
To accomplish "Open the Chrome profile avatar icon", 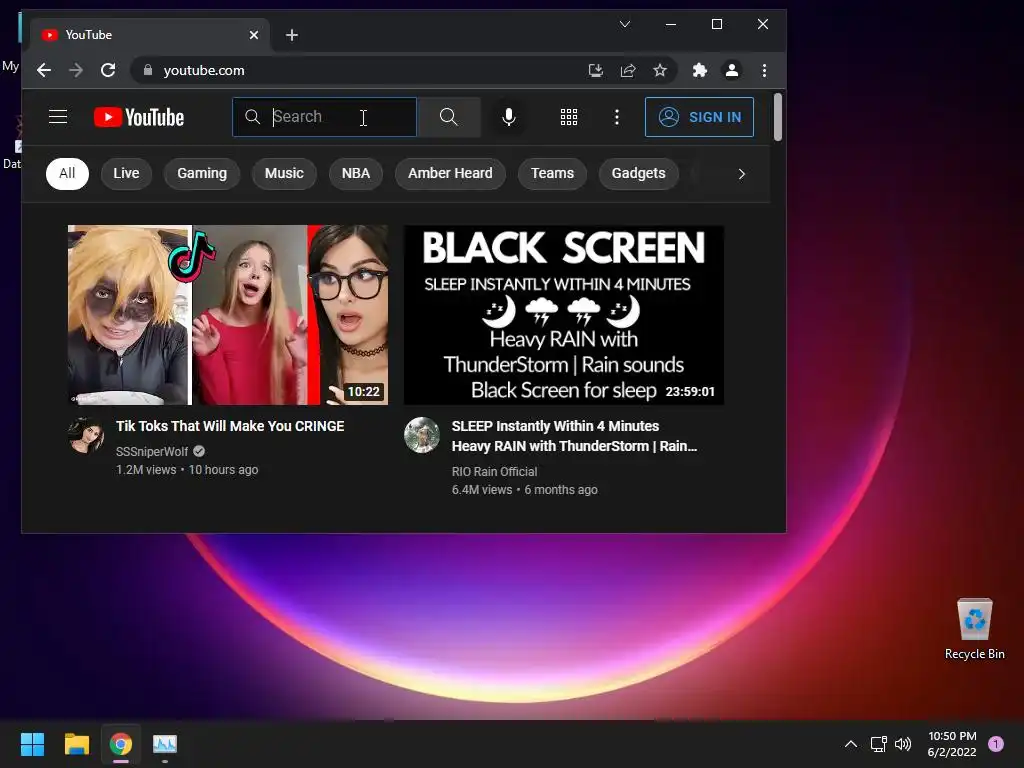I will tap(732, 71).
